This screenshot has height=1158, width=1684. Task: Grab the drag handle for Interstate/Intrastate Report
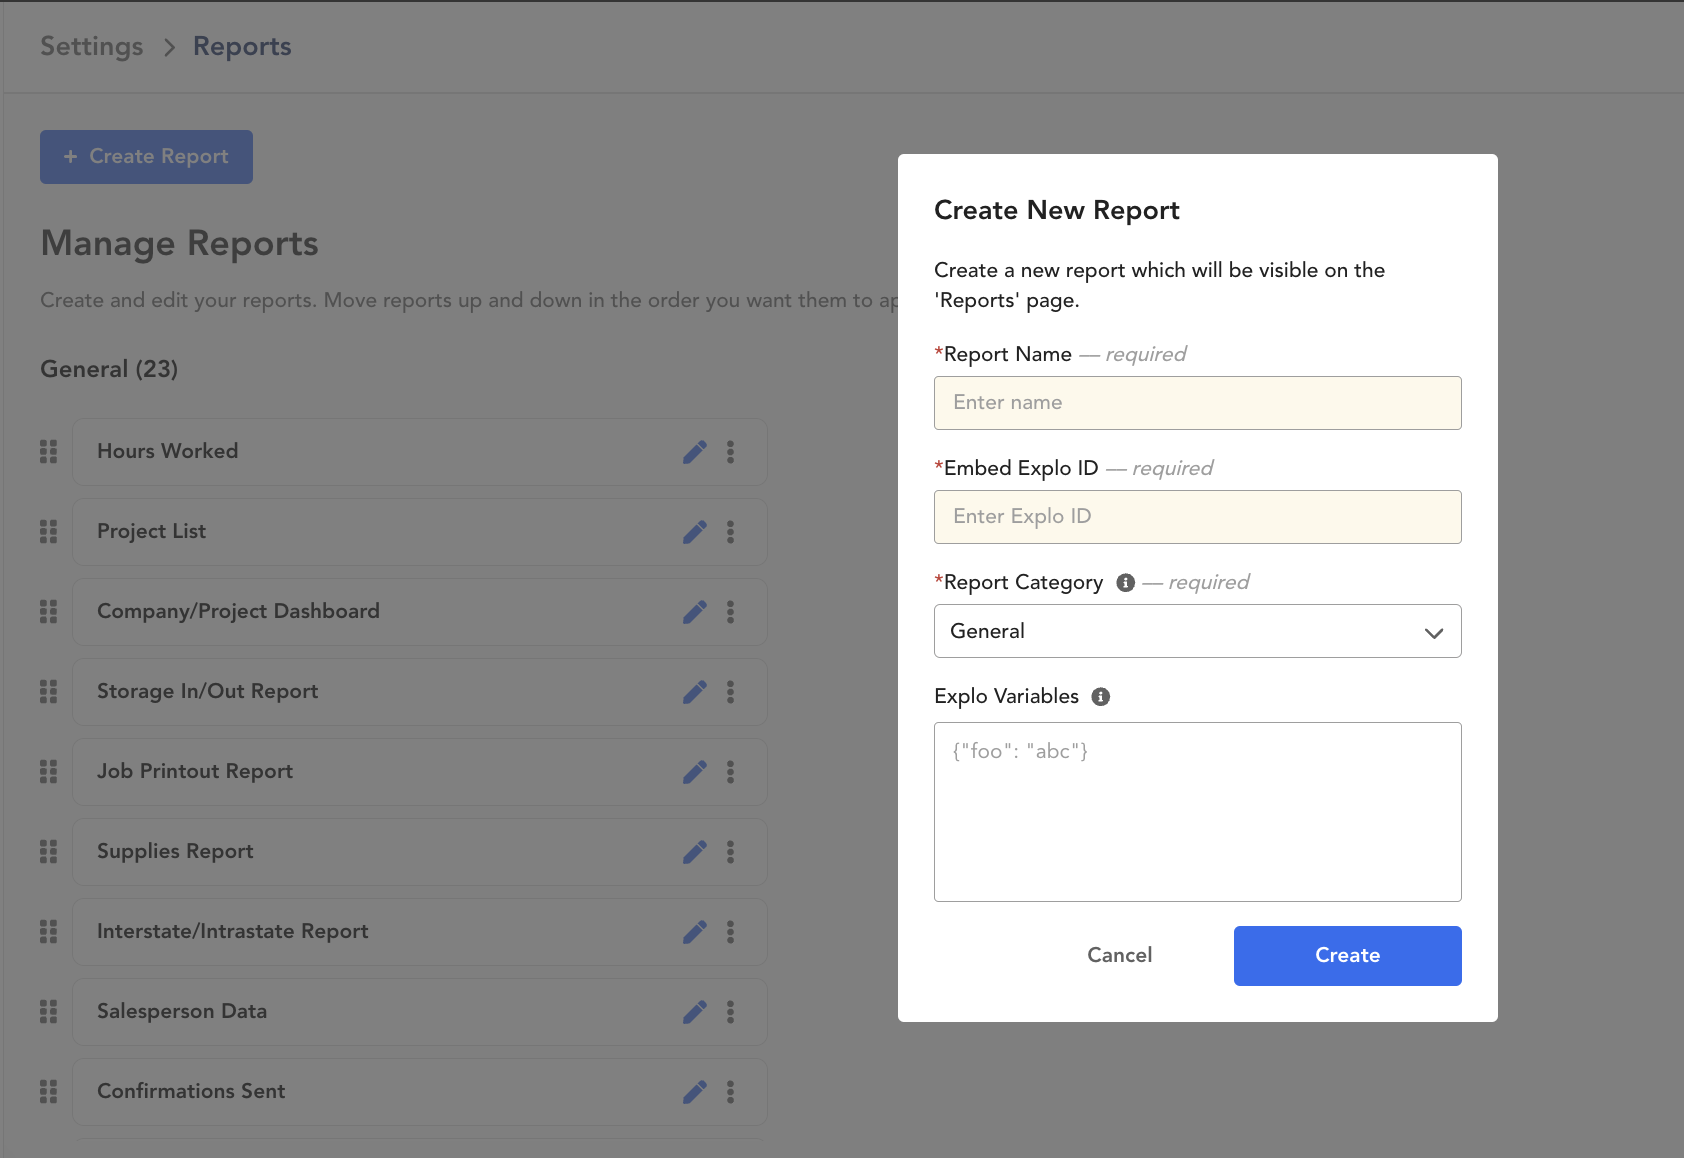[x=48, y=932]
